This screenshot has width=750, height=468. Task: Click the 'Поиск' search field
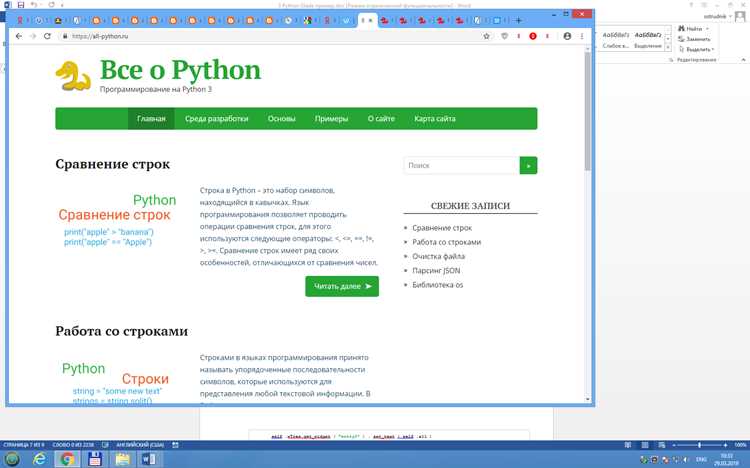tap(462, 166)
